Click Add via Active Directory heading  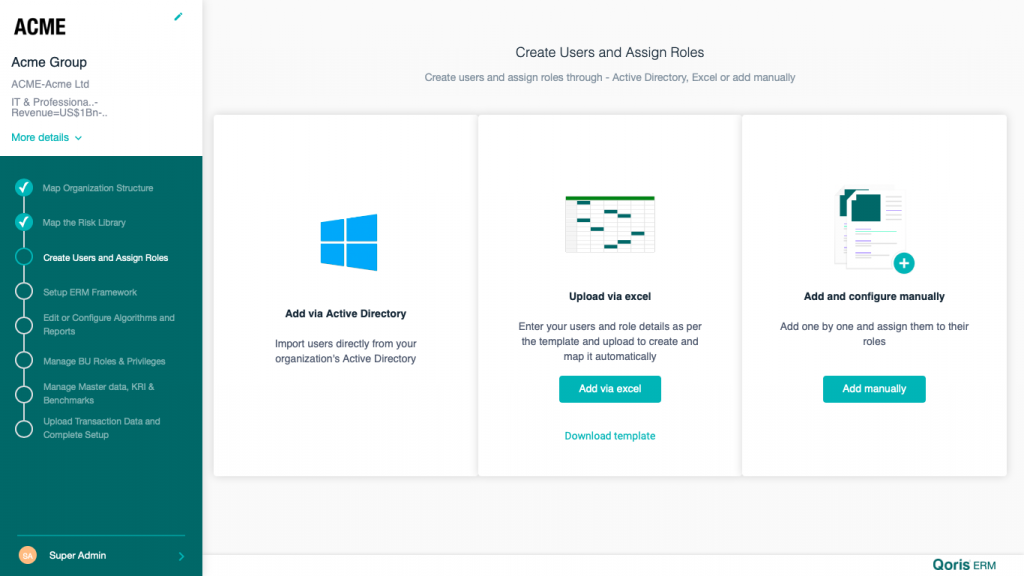(x=345, y=314)
